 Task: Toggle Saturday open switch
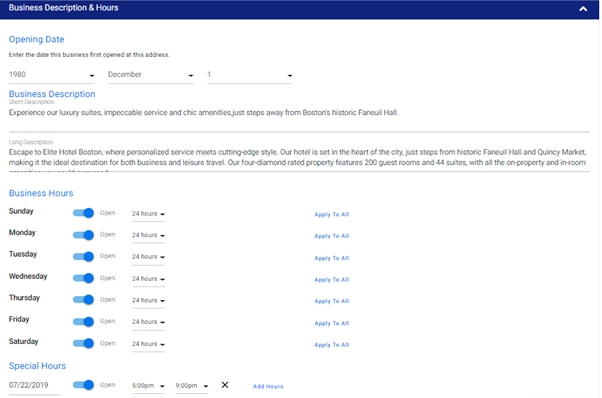(83, 343)
